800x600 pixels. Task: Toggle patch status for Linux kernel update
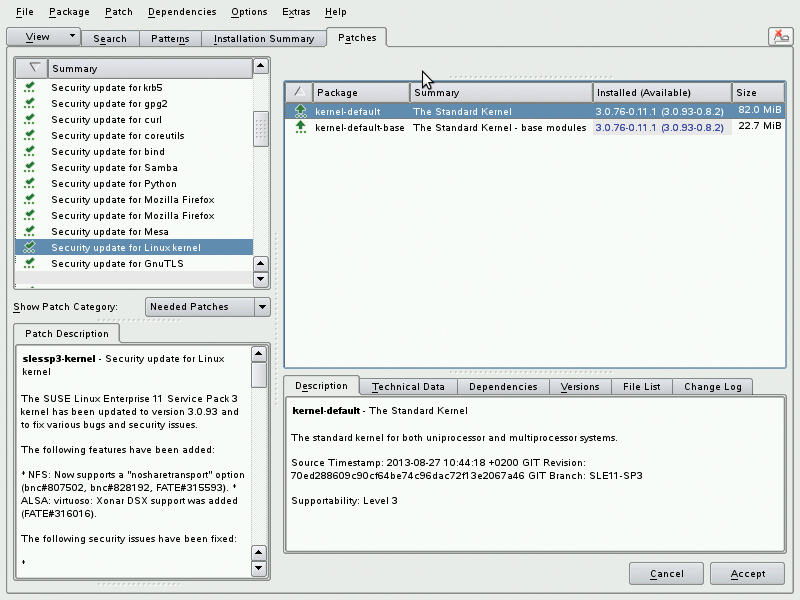[x=30, y=248]
